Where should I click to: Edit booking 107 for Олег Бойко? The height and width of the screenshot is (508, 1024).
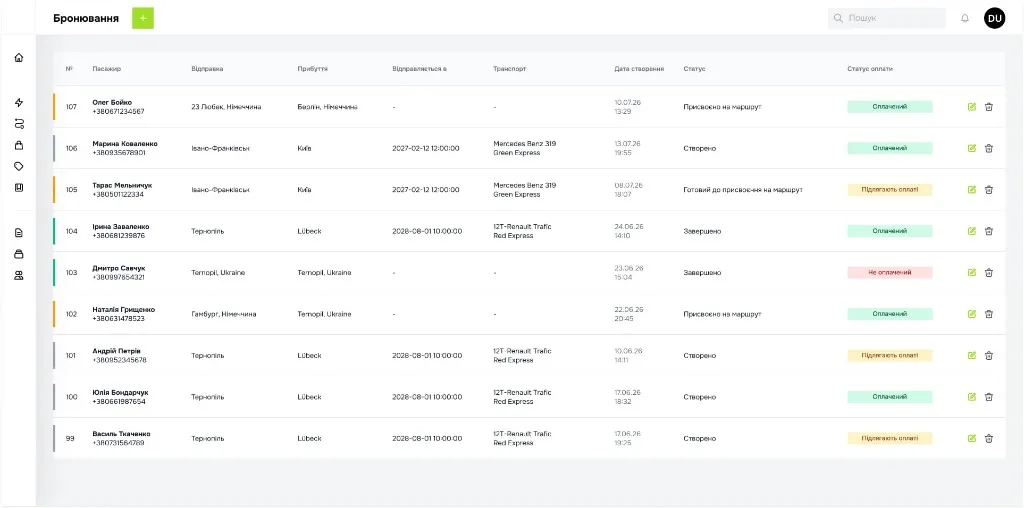972,106
